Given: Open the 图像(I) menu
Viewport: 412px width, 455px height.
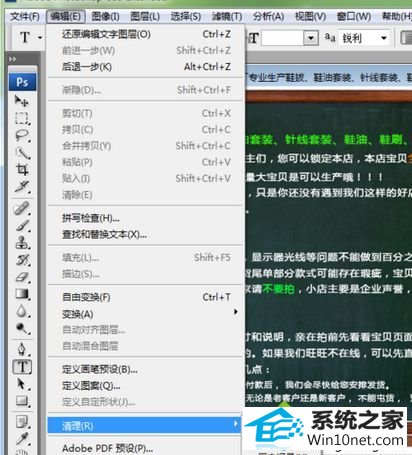Looking at the screenshot, I should 105,16.
